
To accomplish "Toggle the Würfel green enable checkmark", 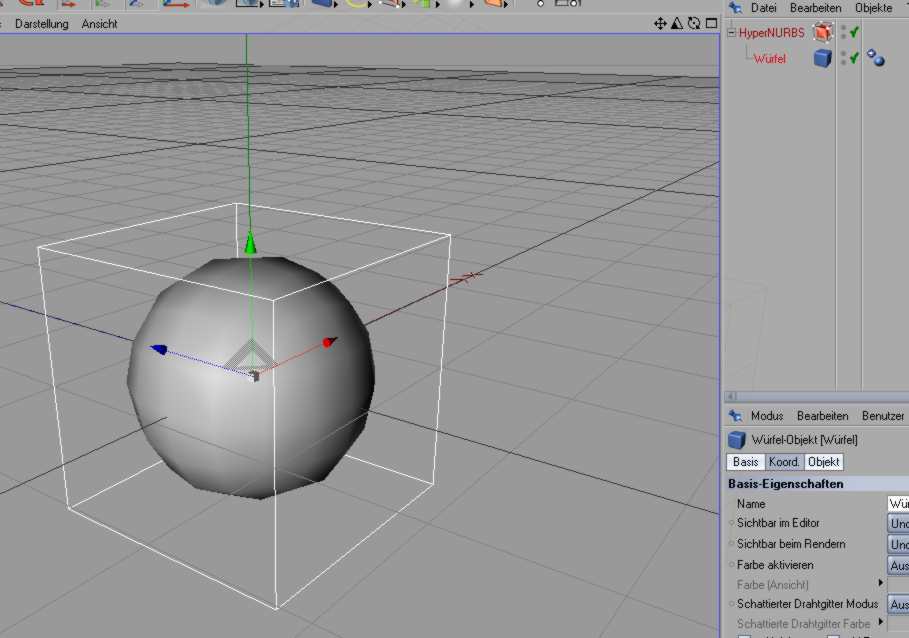I will click(x=855, y=58).
